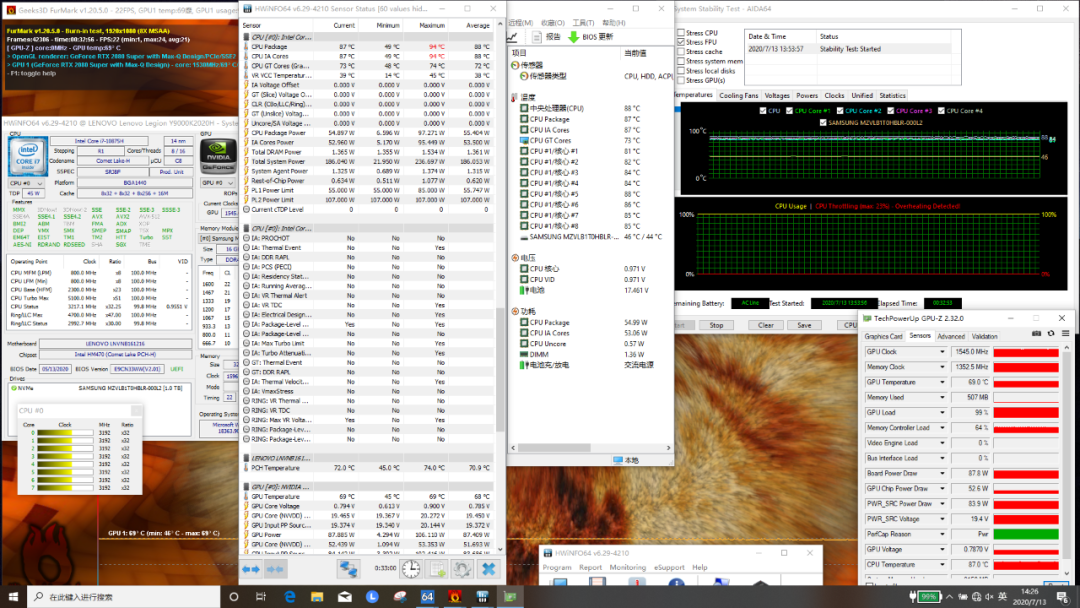
Task: Open Task View on taskbar
Action: (261, 596)
